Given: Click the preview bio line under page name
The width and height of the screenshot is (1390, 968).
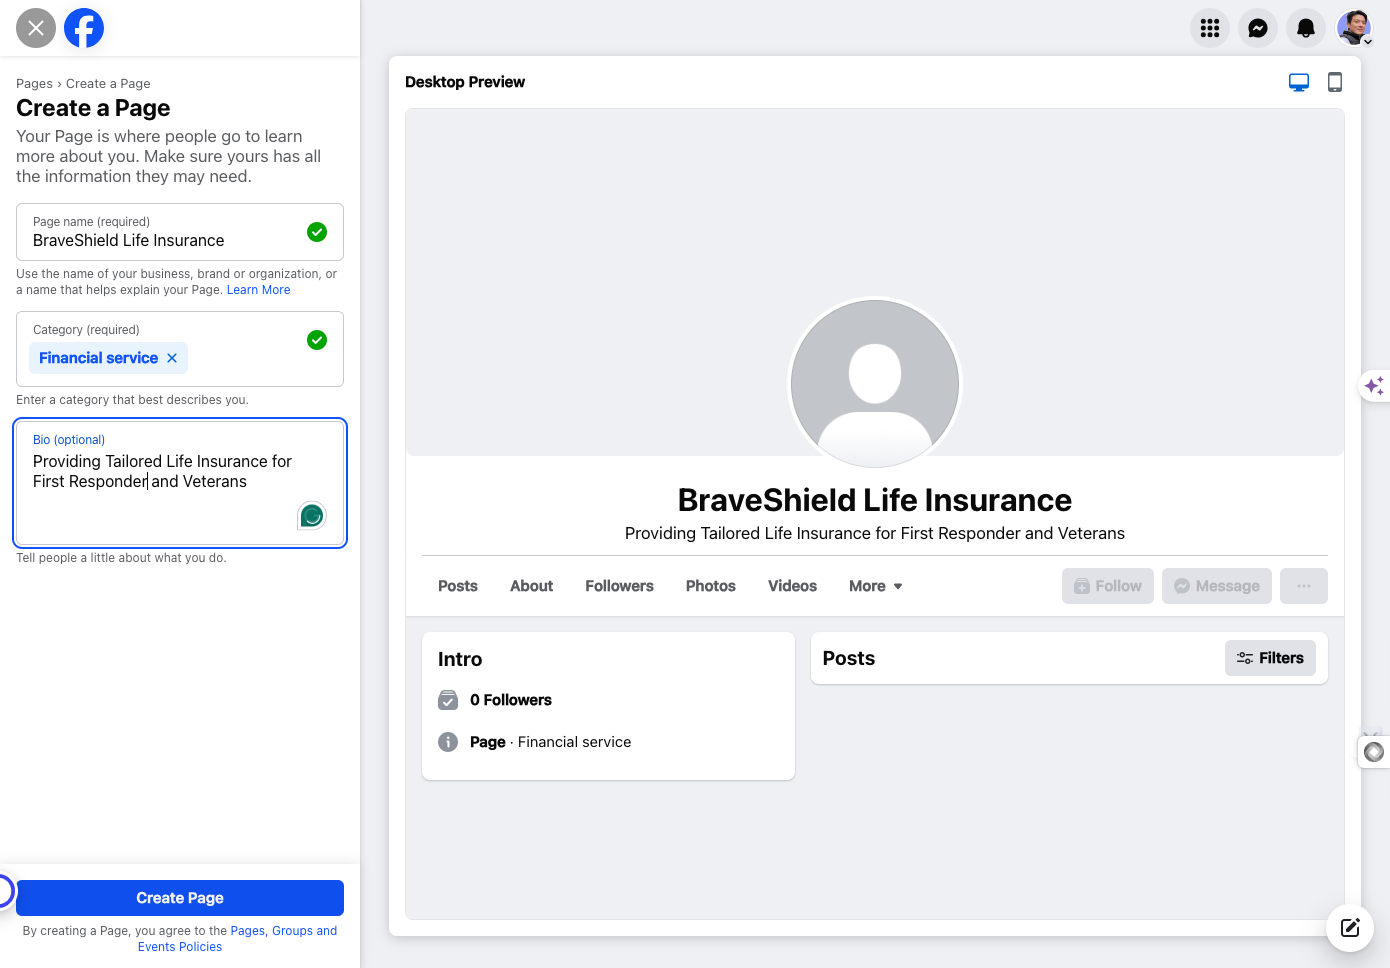Looking at the screenshot, I should [875, 533].
